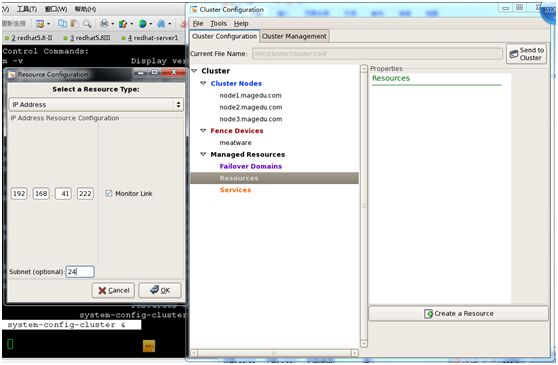Click the blue font icon in Xshell toolbar
The image size is (558, 365).
[x=161, y=24]
